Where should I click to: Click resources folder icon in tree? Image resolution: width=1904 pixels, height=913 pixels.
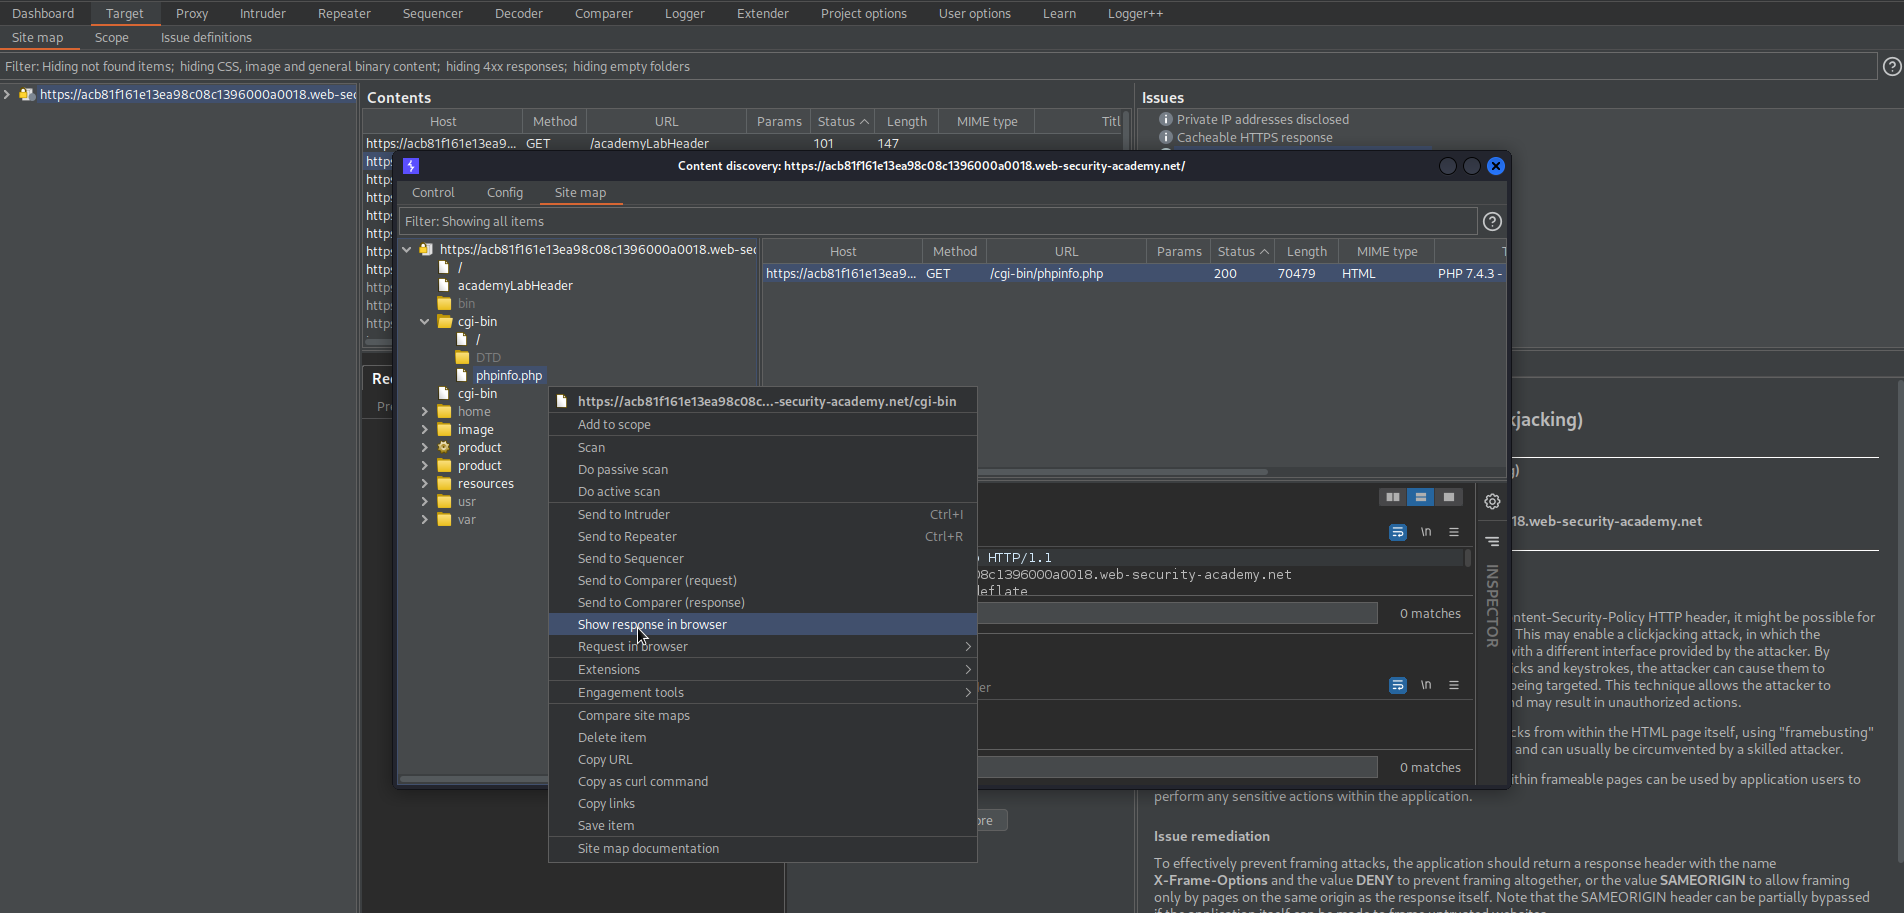coord(444,484)
